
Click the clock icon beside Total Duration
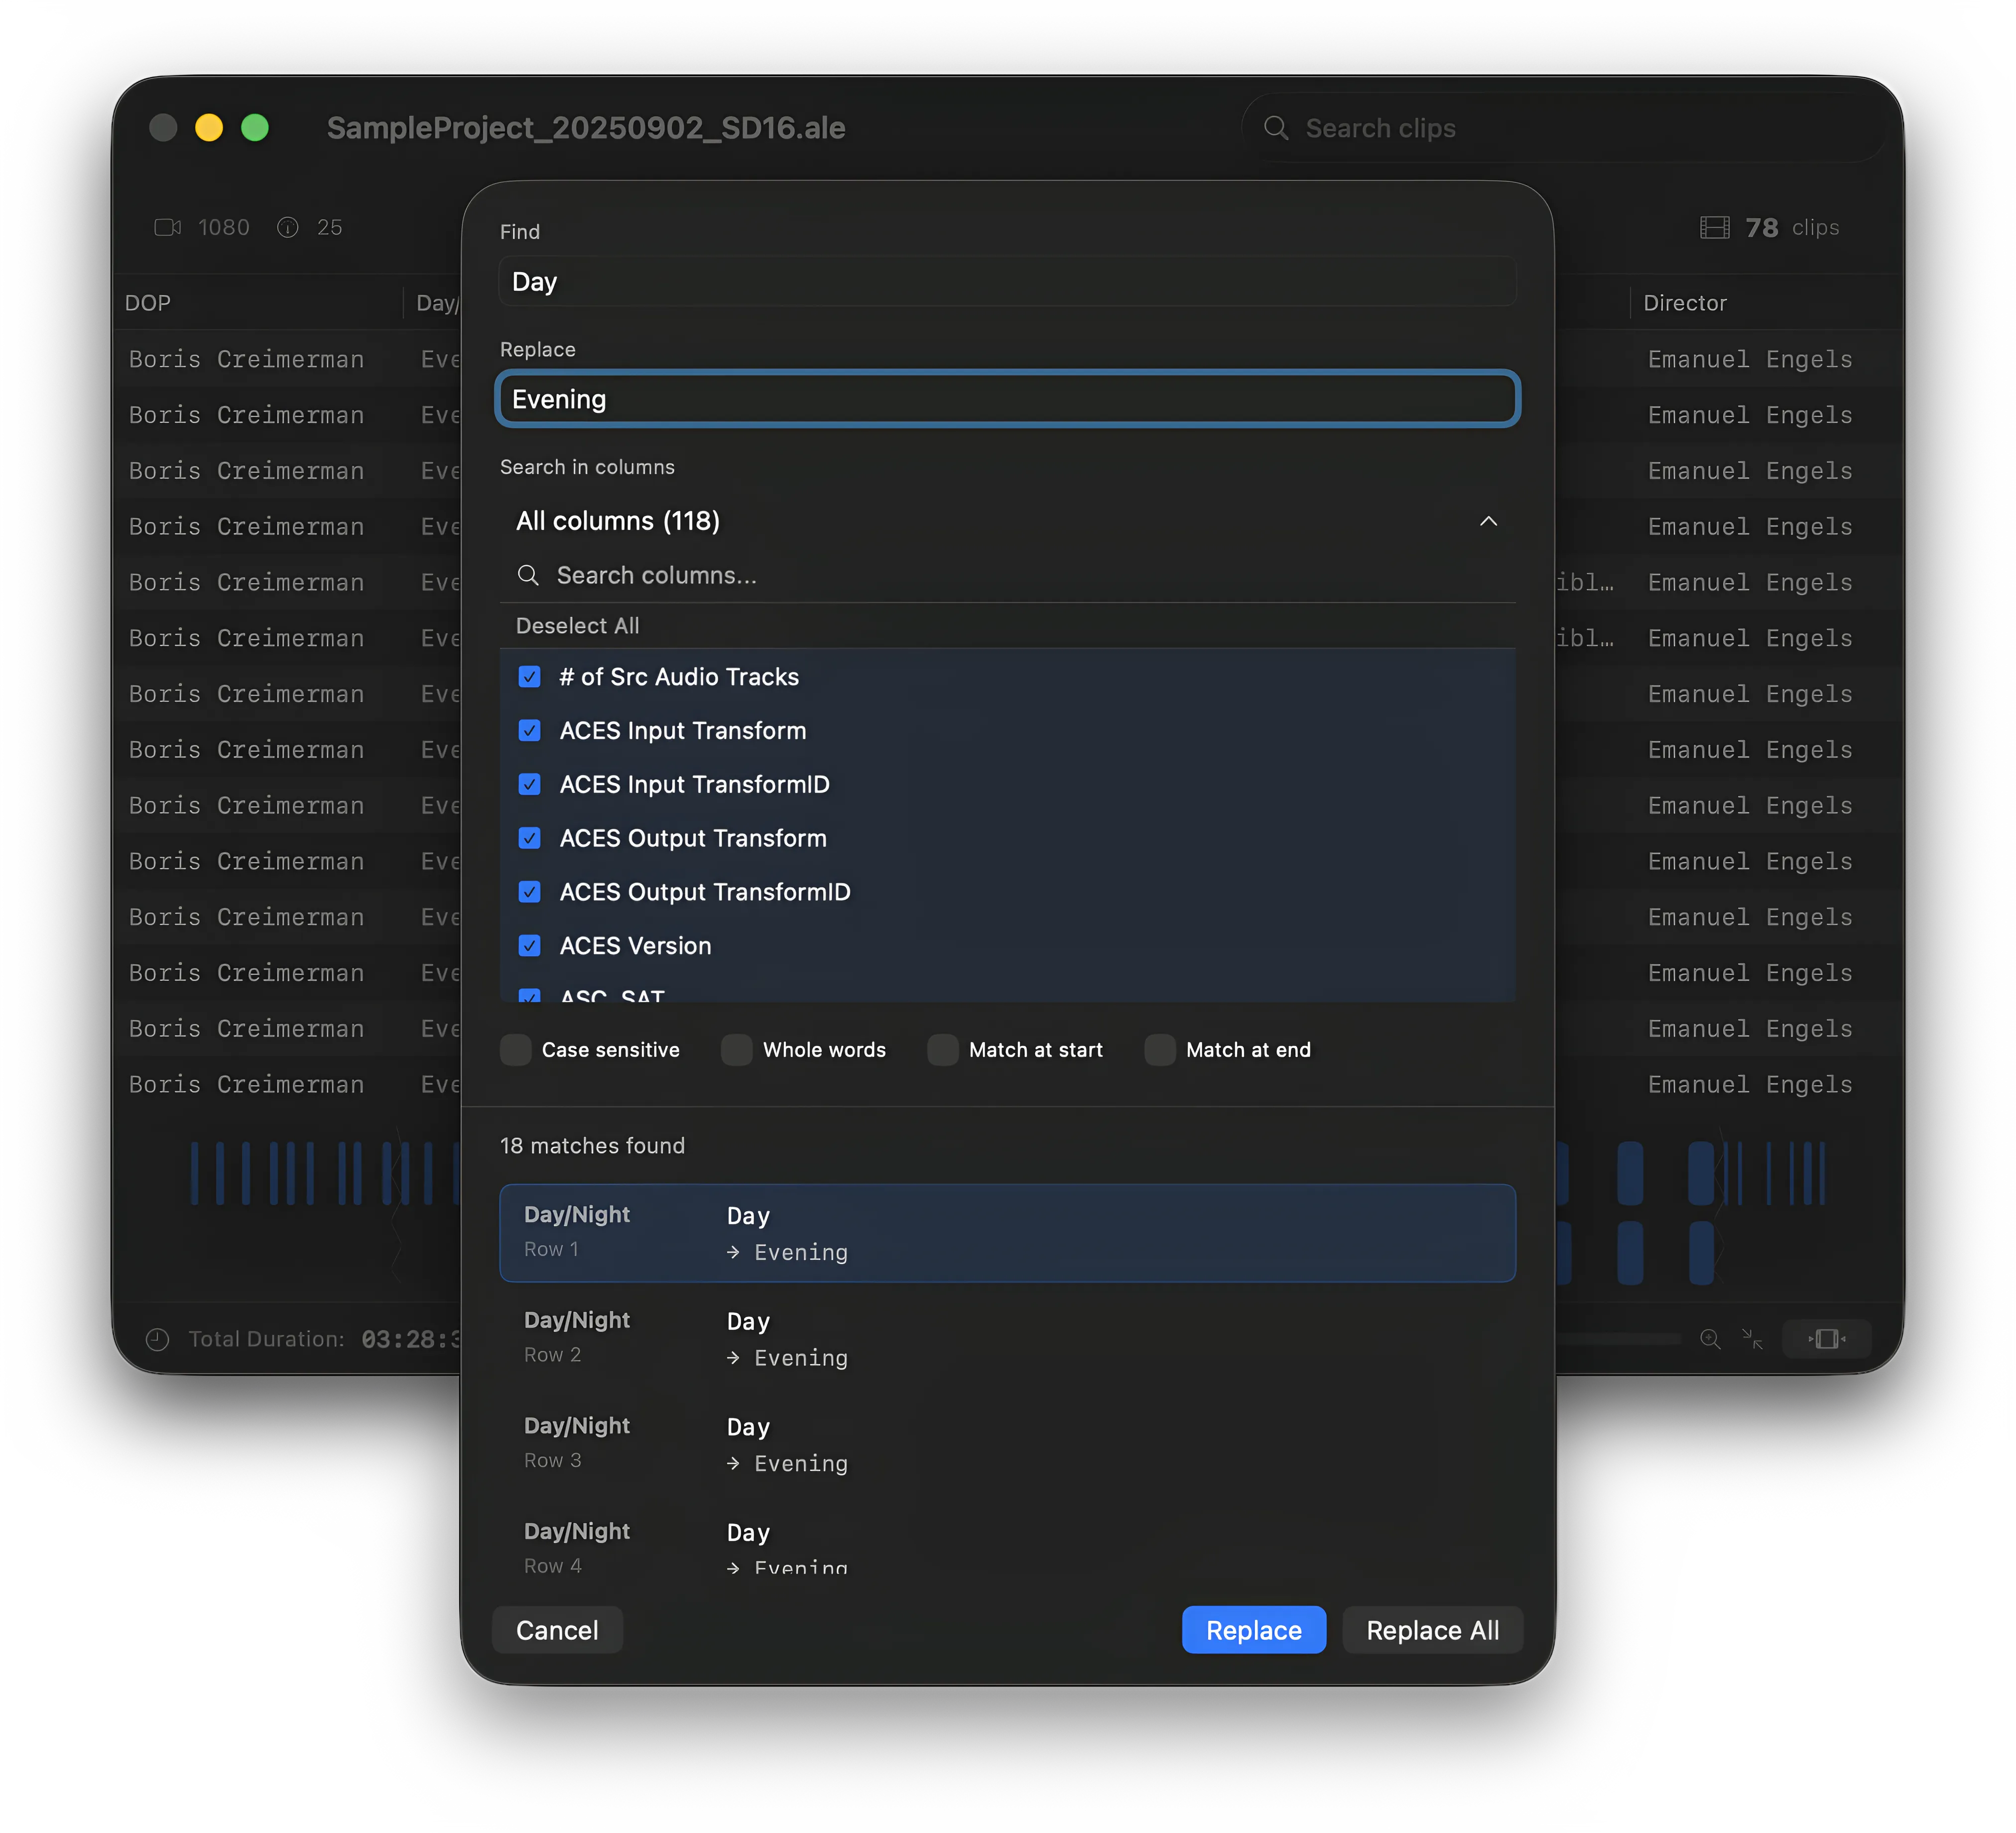click(157, 1339)
